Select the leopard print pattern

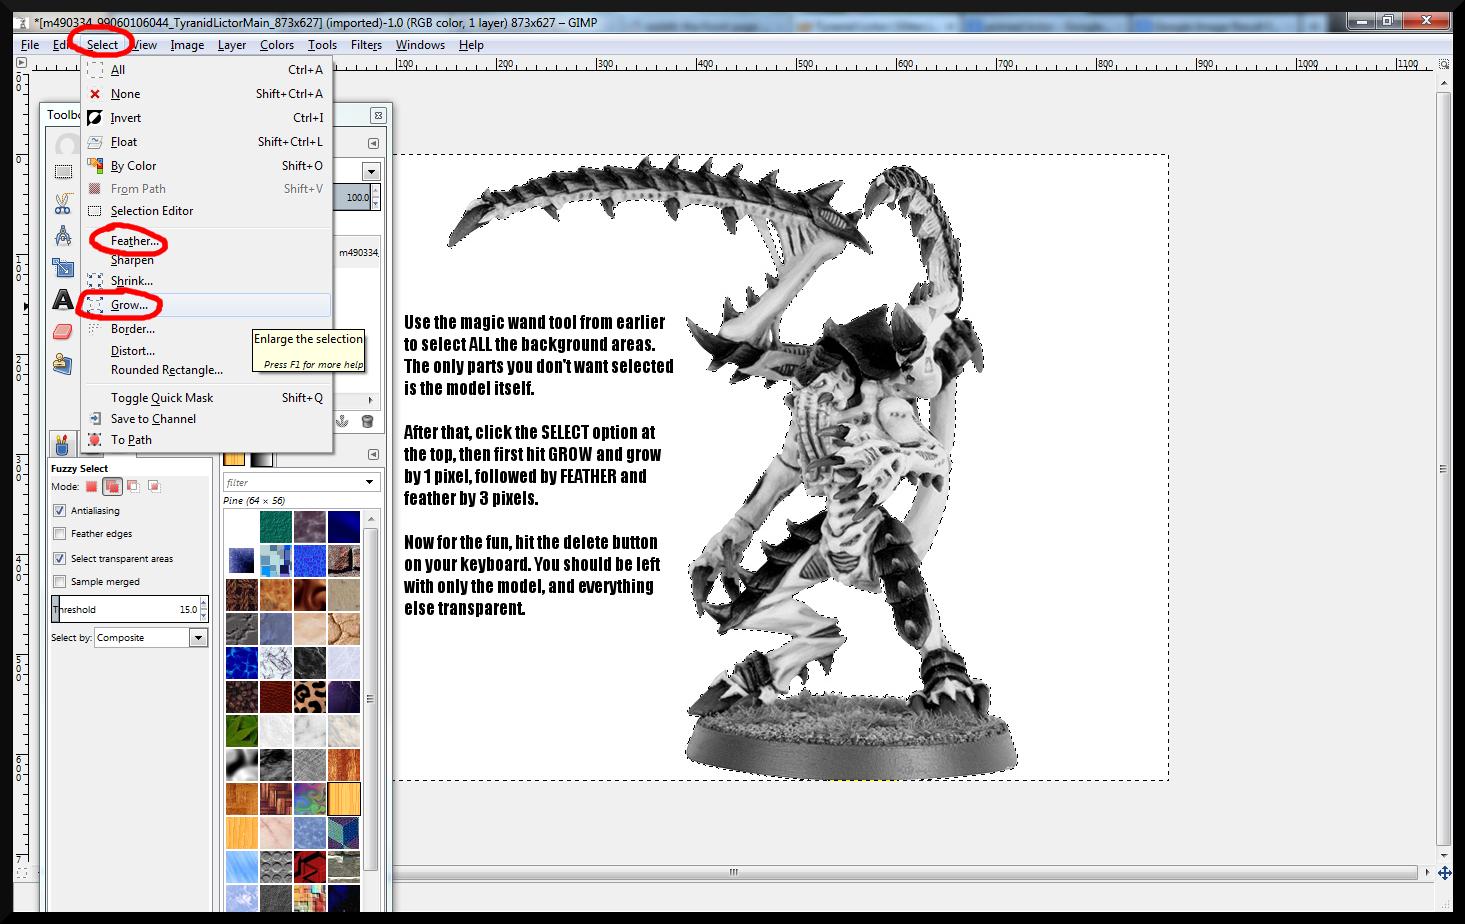[309, 696]
